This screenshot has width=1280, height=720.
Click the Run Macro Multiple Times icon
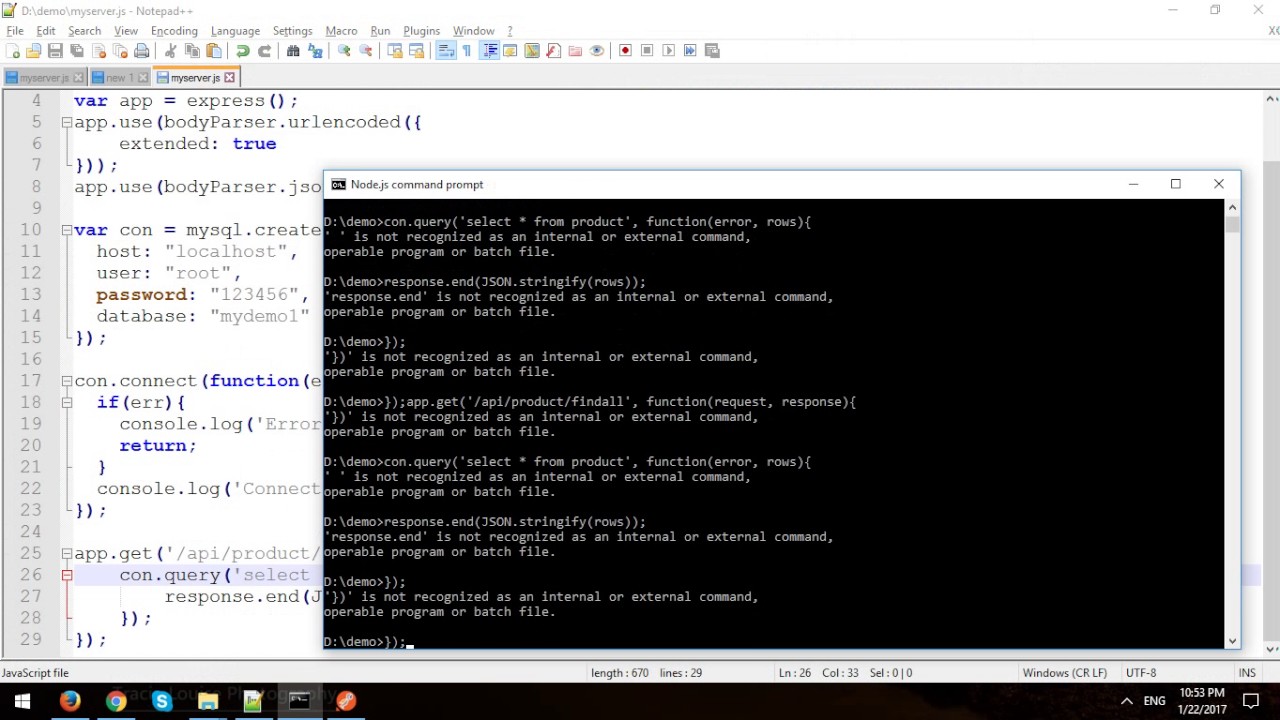click(x=690, y=50)
